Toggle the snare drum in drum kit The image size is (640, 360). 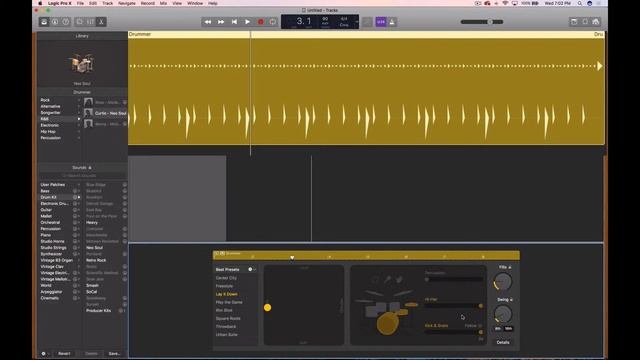[x=403, y=312]
